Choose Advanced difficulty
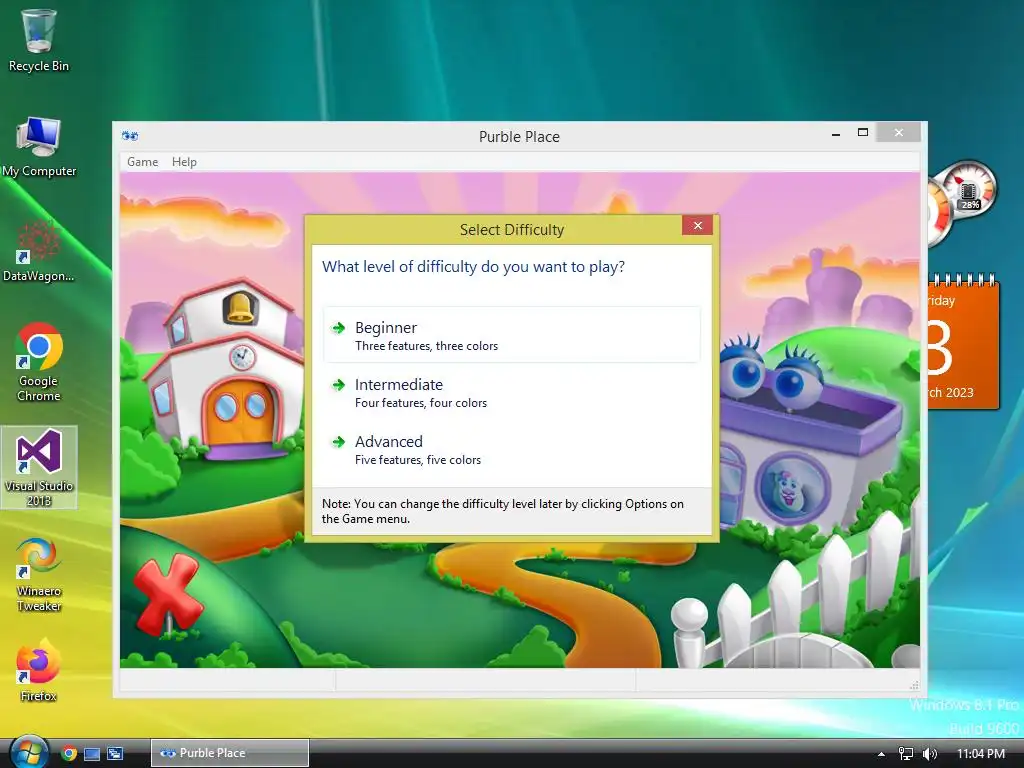This screenshot has height=768, width=1024. 512,449
